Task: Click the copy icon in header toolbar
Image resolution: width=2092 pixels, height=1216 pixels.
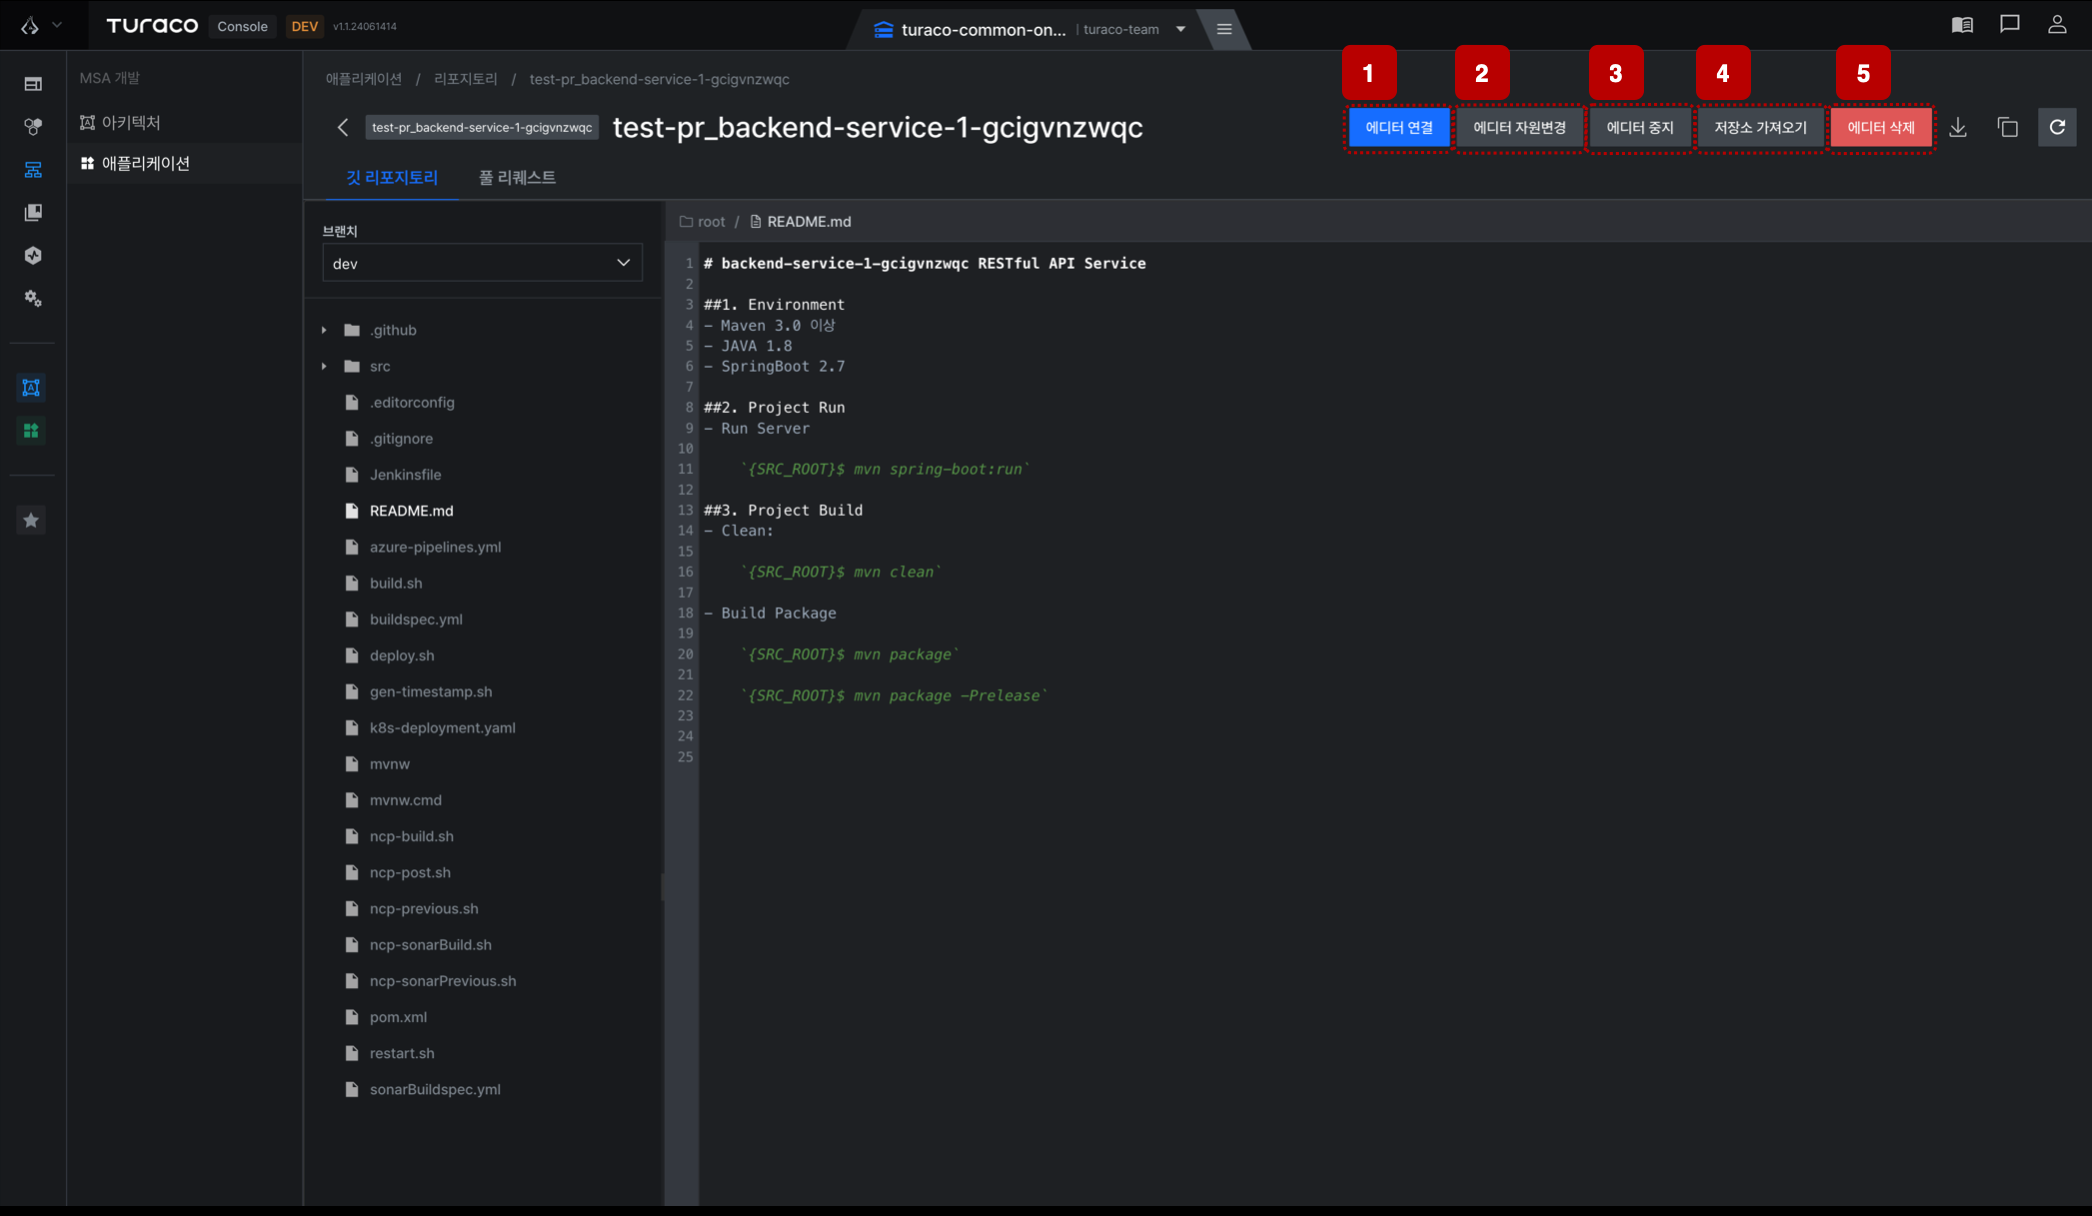Action: click(2008, 127)
